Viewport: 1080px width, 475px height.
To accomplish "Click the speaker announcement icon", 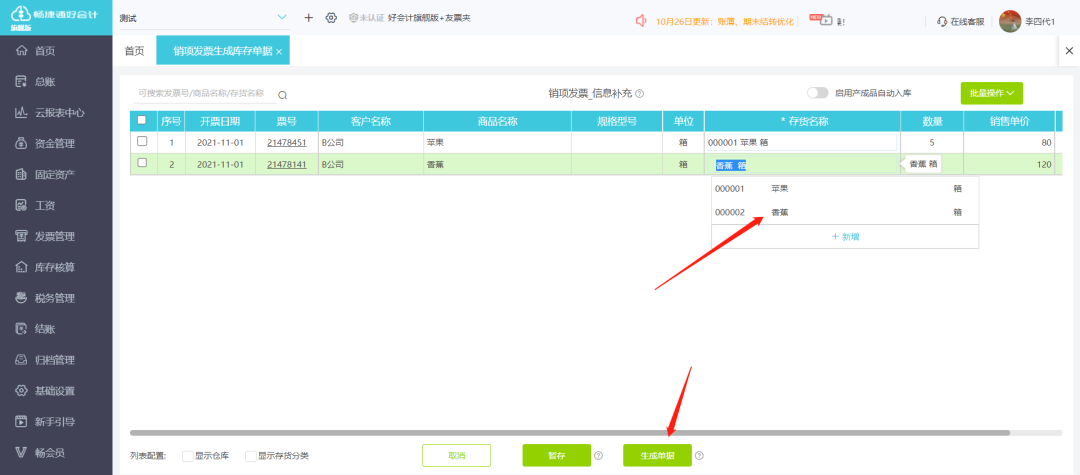I will coord(642,20).
